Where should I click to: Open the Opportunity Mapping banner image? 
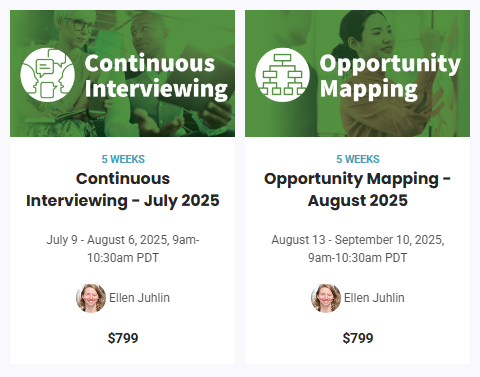point(357,73)
